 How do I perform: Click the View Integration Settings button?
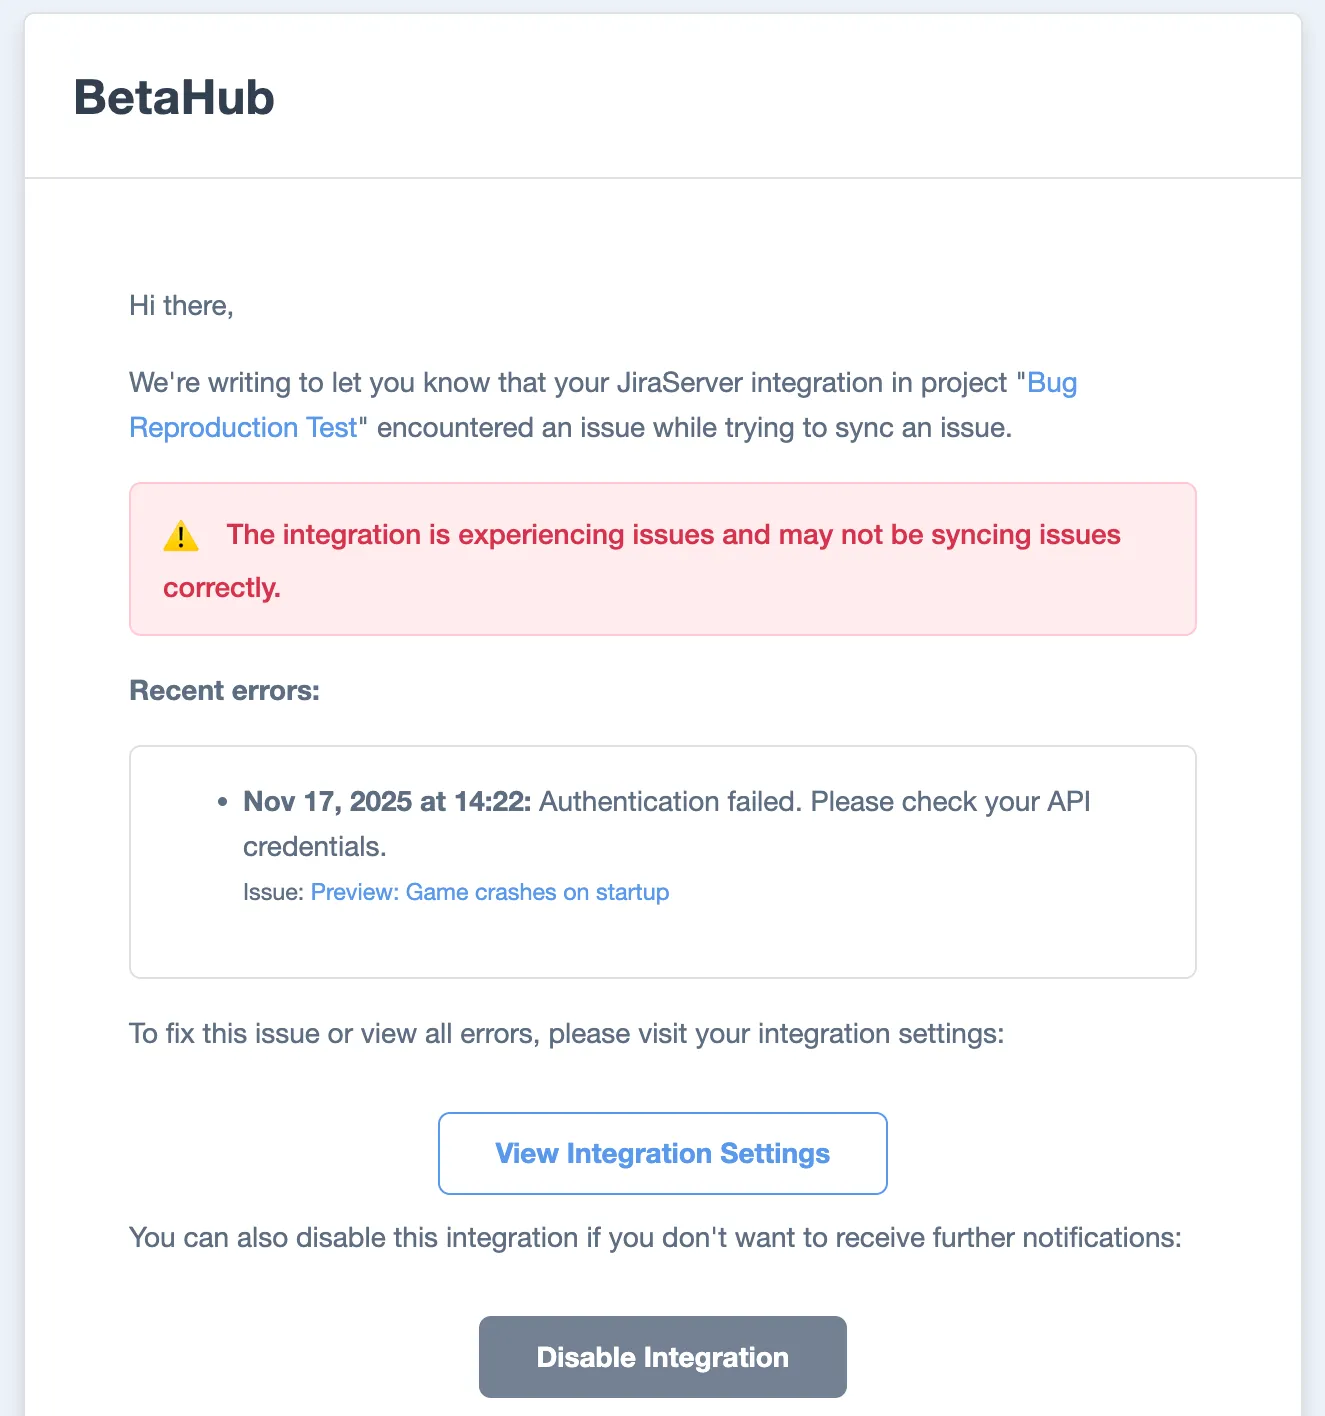click(662, 1153)
